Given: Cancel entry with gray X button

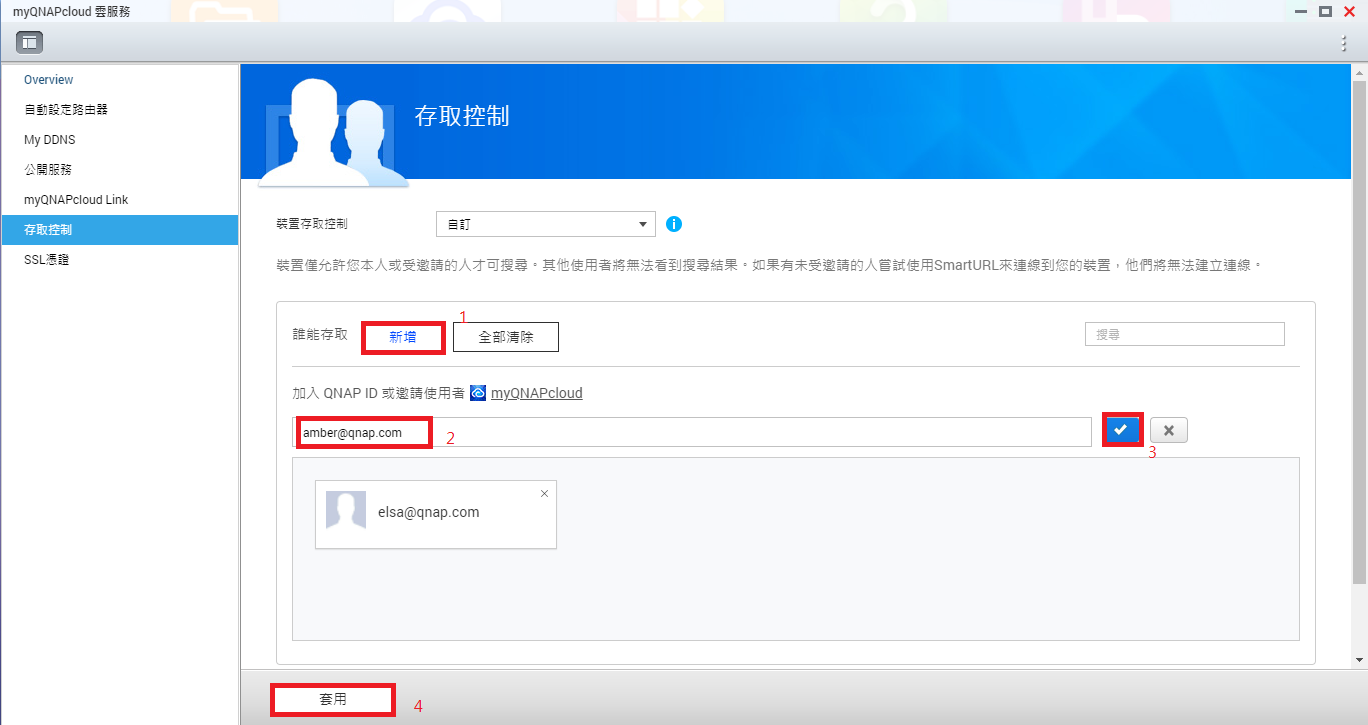Looking at the screenshot, I should (1169, 430).
